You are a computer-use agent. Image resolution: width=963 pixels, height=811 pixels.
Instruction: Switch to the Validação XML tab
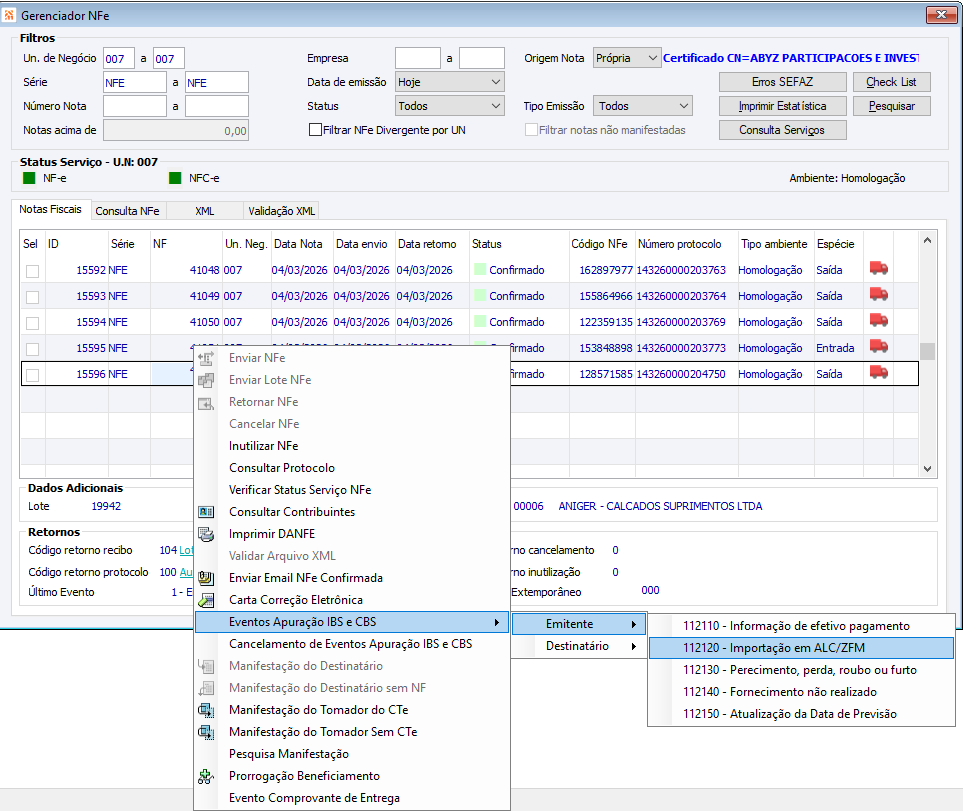(282, 211)
